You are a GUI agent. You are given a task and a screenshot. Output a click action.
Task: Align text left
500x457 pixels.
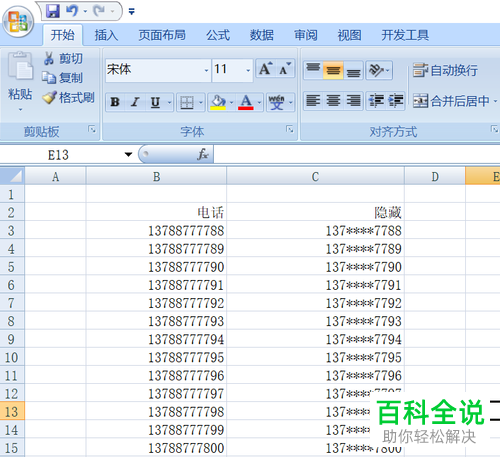(313, 101)
